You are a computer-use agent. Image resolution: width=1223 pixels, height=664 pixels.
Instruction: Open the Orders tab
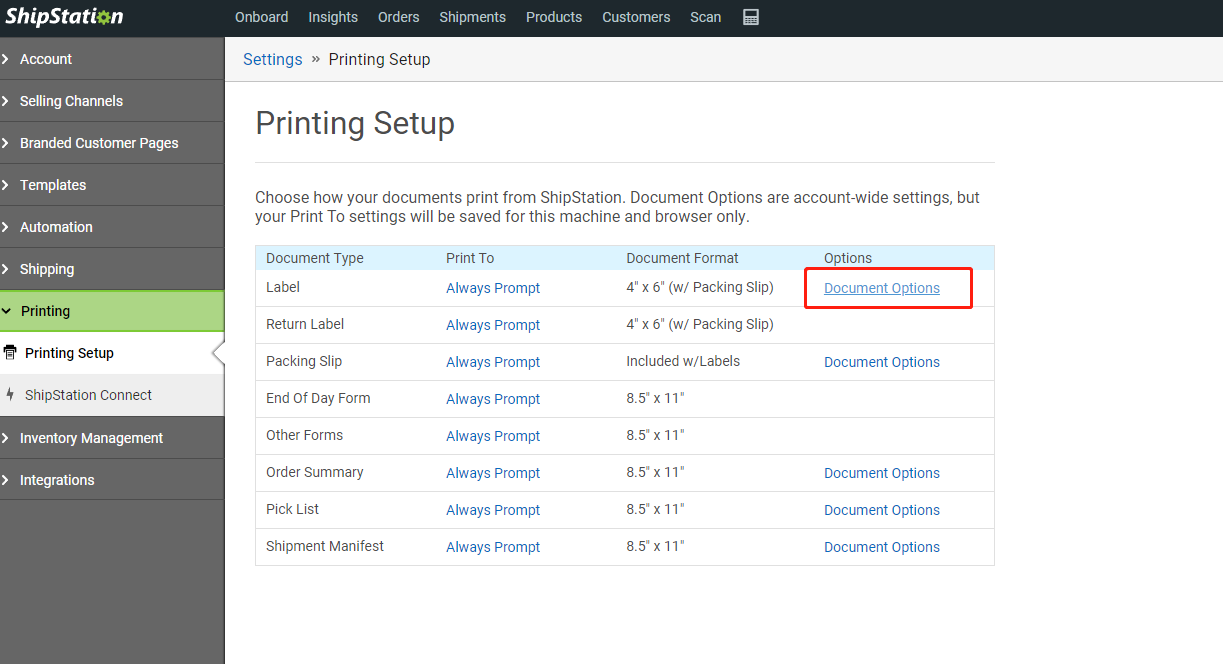tap(398, 17)
